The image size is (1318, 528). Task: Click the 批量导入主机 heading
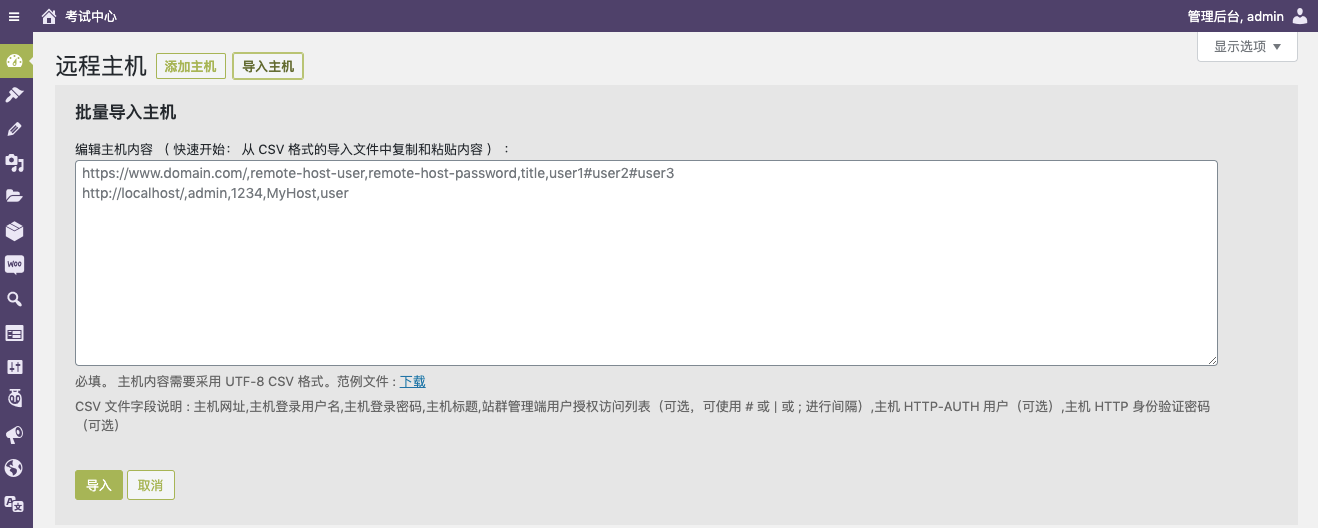126,112
